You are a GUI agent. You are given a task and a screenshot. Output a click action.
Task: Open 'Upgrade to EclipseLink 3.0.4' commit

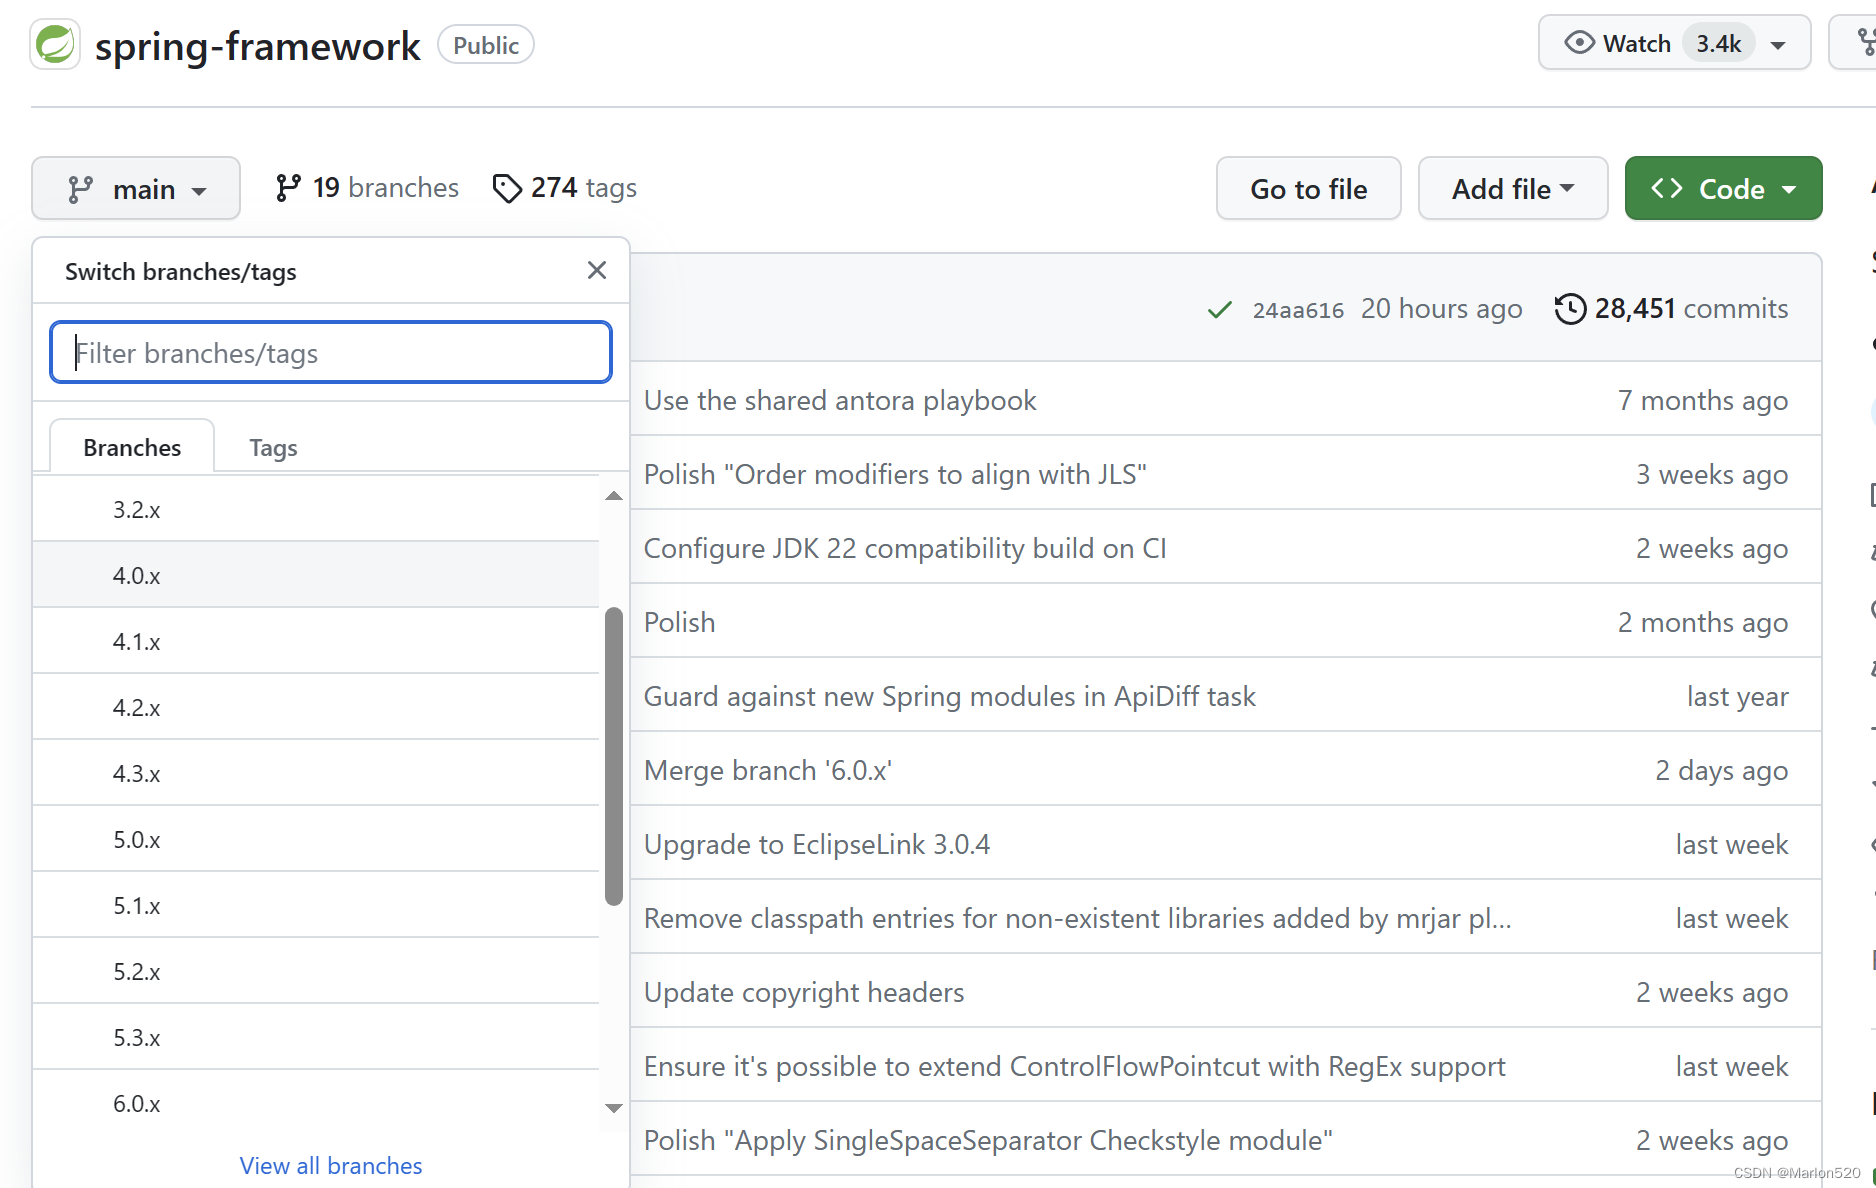click(x=816, y=844)
